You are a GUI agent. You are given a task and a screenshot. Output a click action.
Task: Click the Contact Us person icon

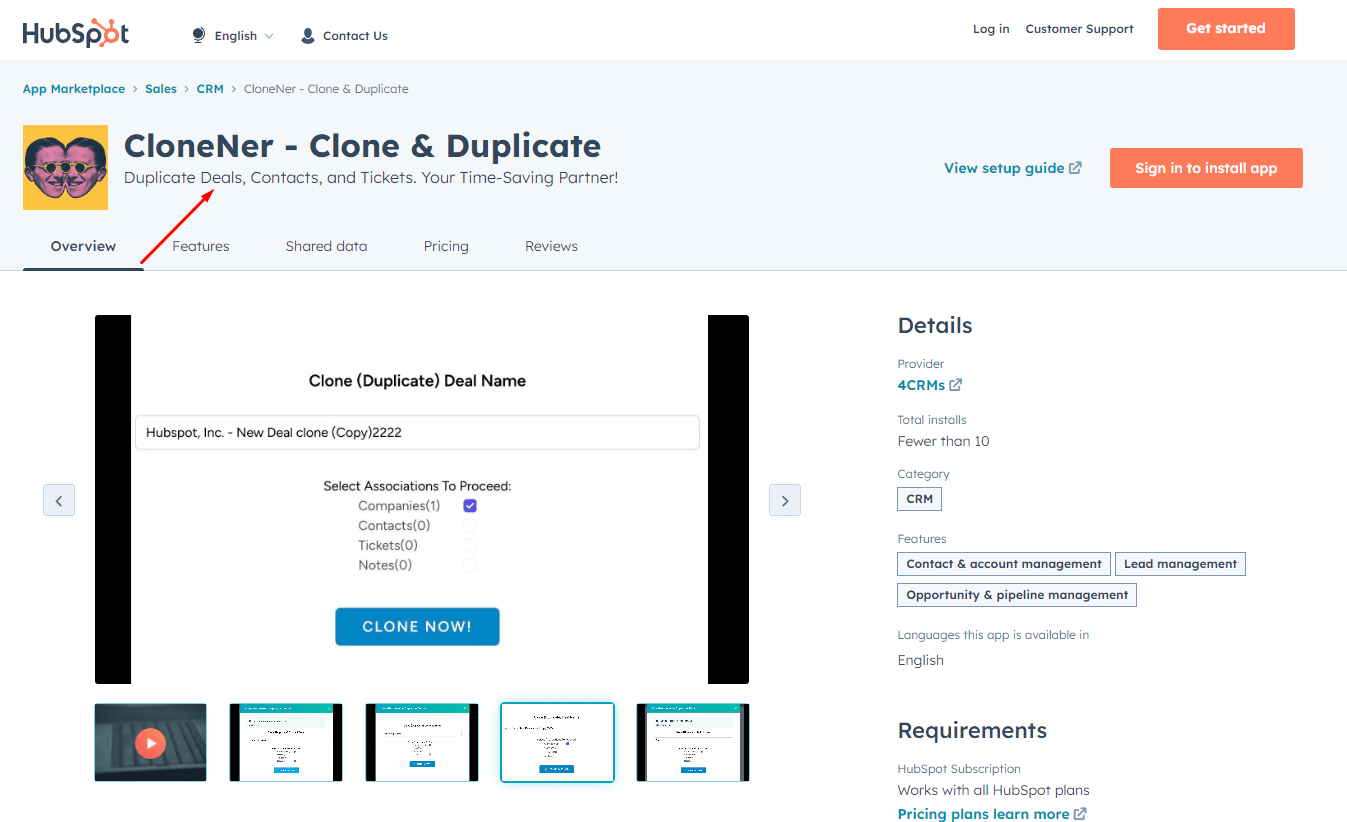click(308, 36)
